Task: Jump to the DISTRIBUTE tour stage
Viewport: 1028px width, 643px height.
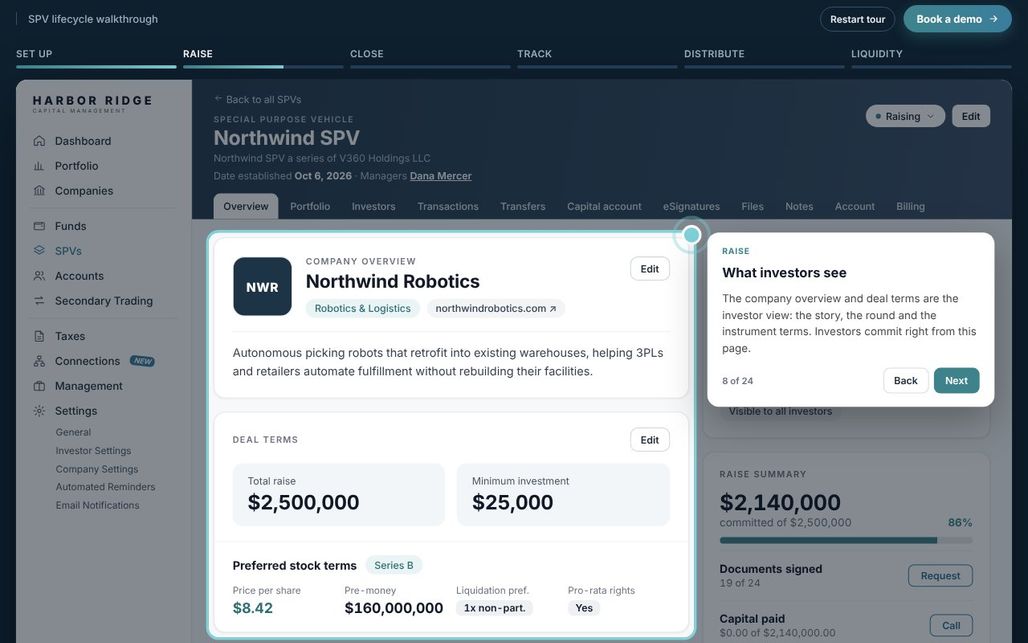Action: [x=764, y=56]
